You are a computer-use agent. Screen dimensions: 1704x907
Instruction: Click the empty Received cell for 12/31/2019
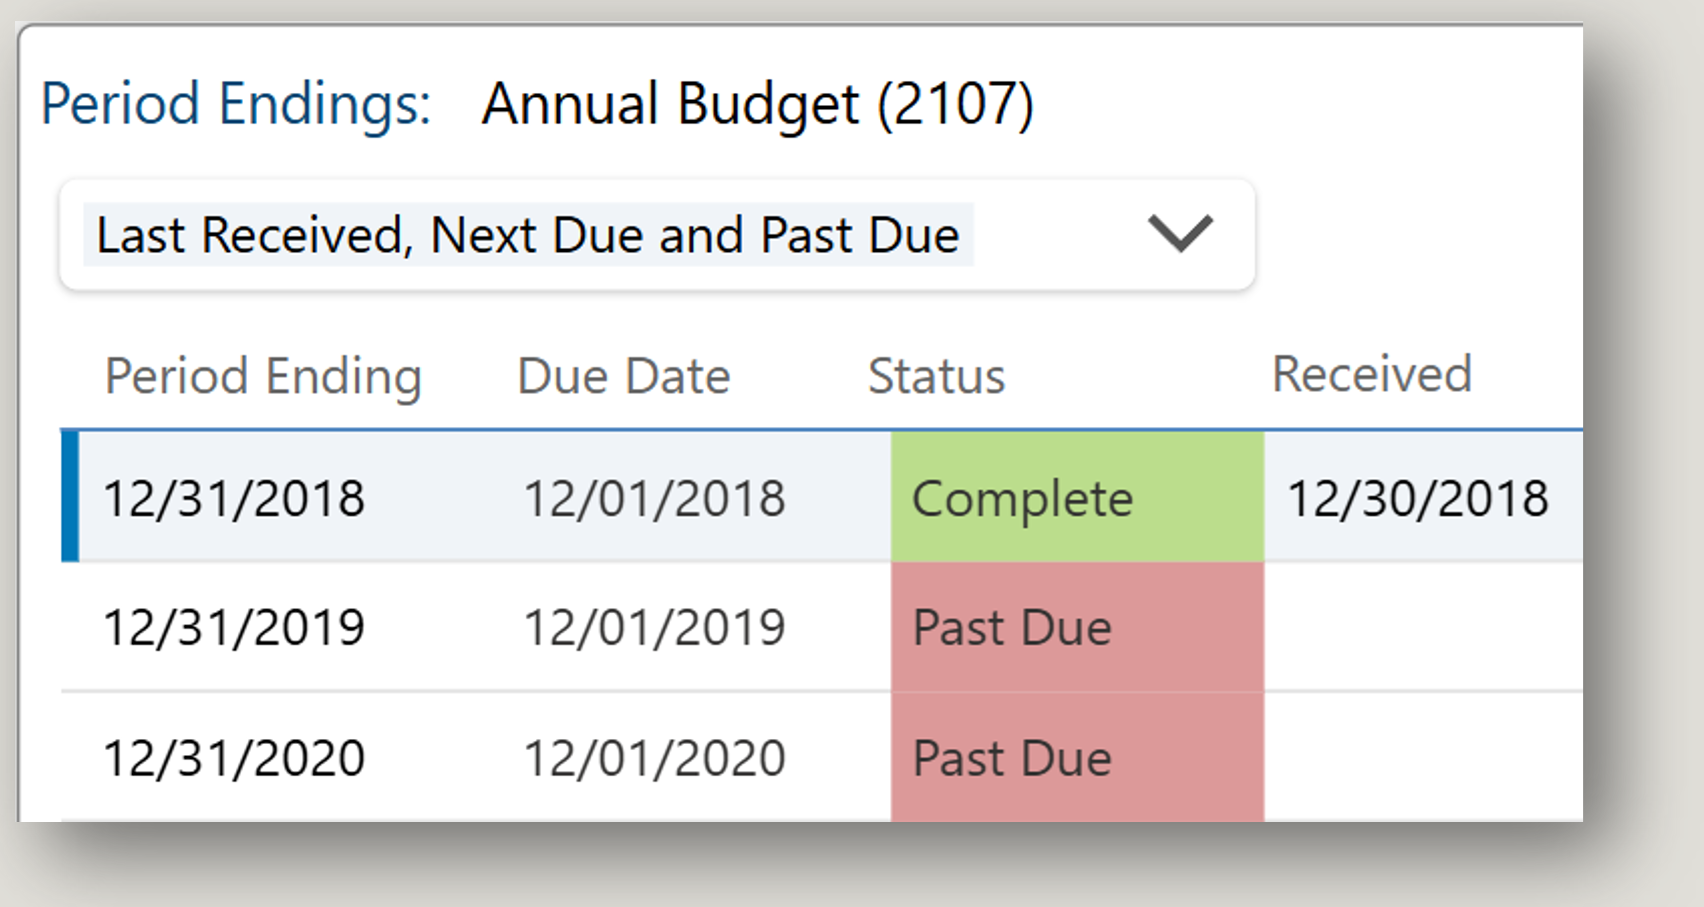(x=1420, y=627)
